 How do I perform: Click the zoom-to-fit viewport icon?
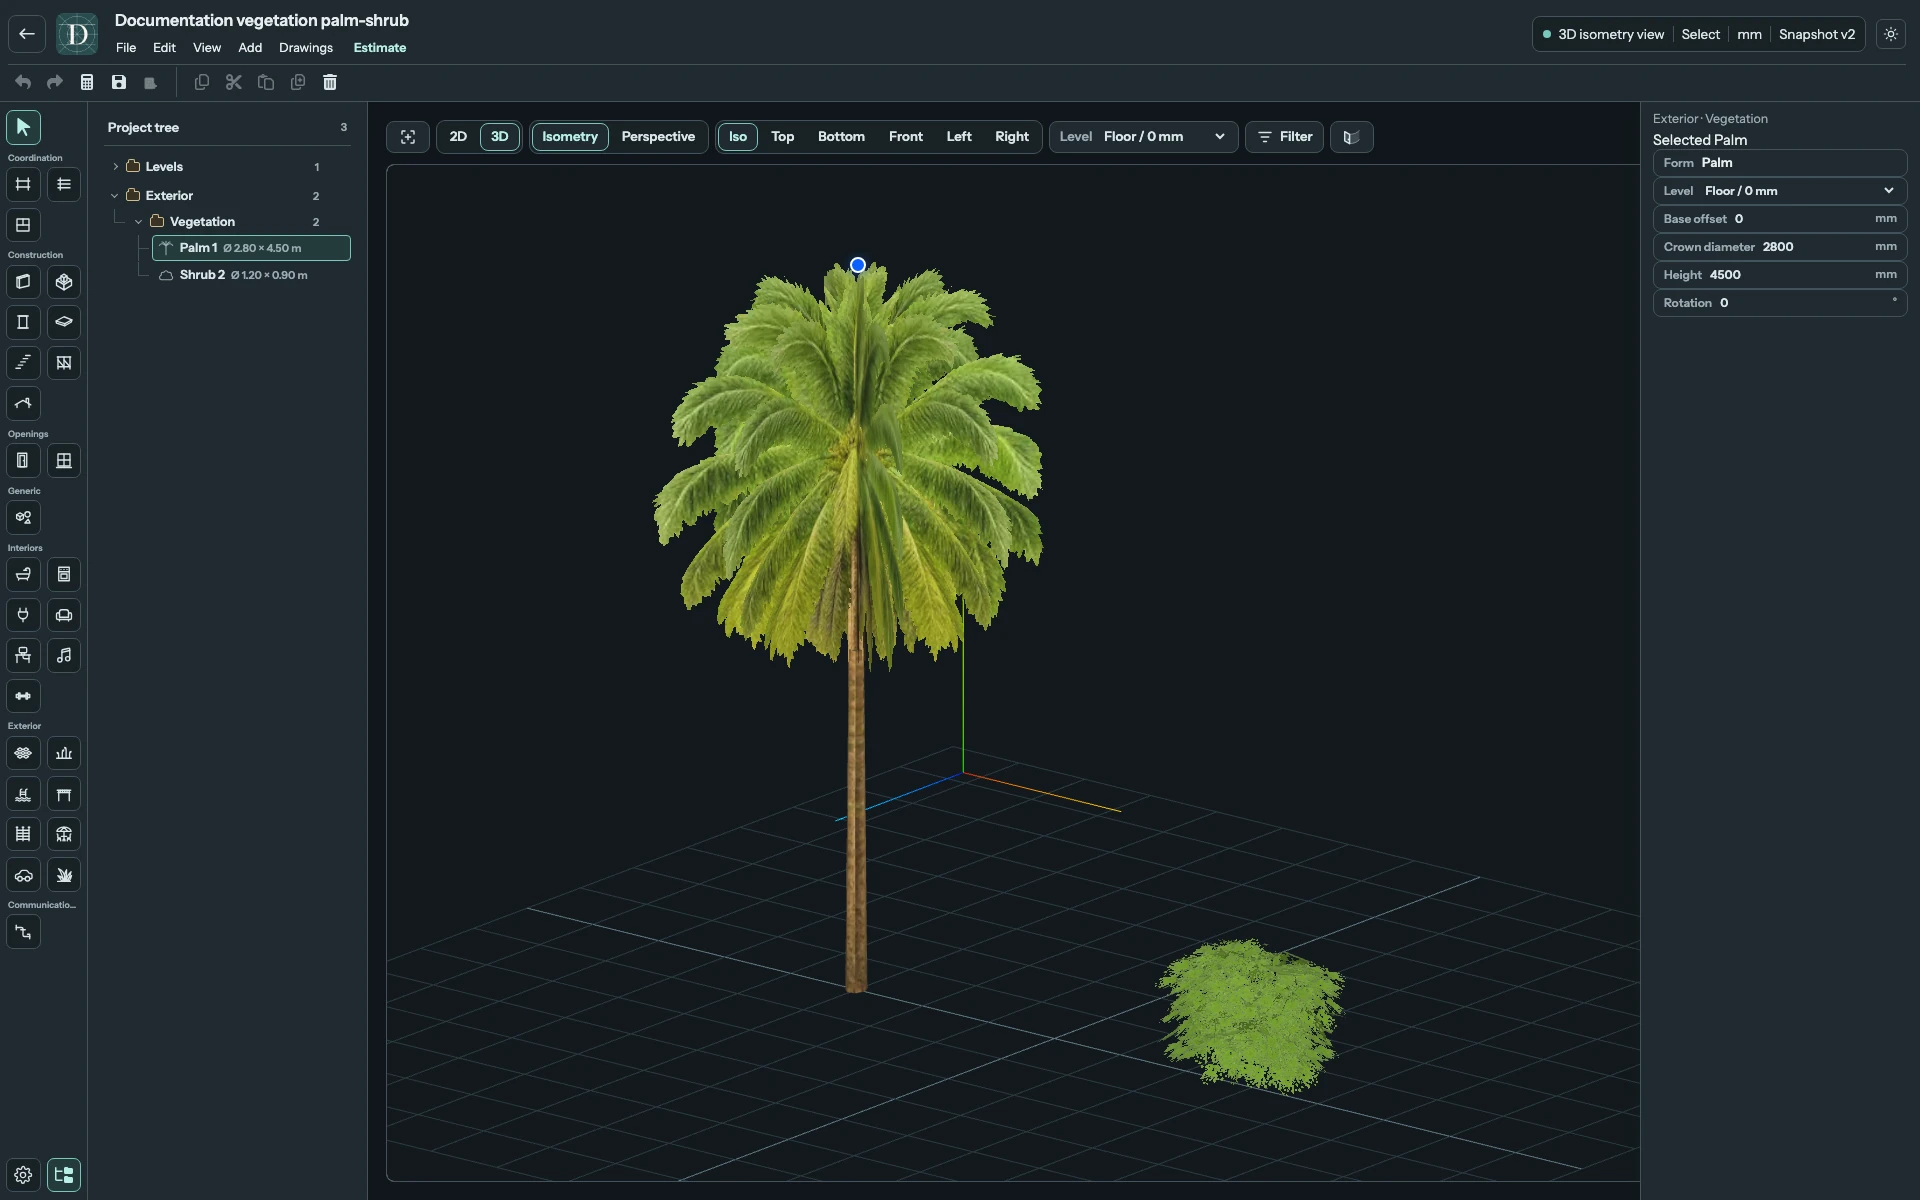[x=408, y=137]
